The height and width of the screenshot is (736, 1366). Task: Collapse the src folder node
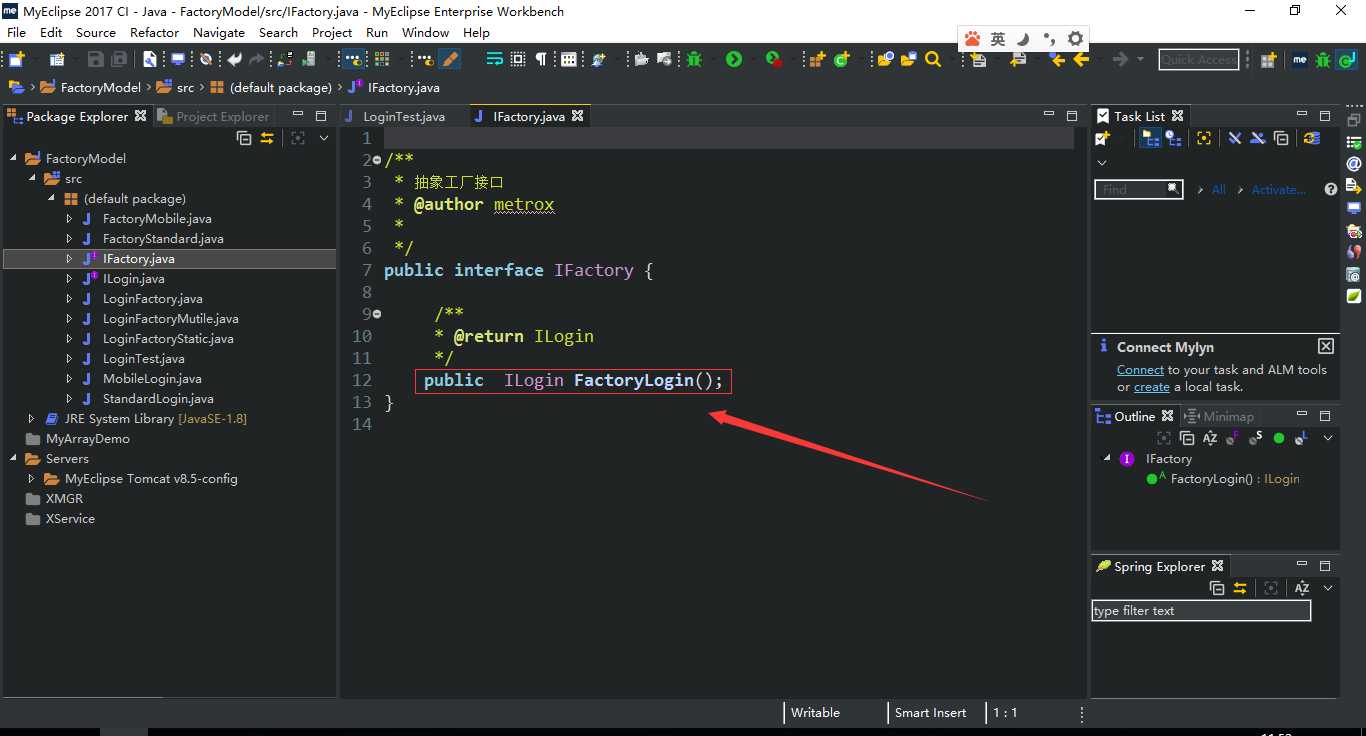pyautogui.click(x=32, y=178)
